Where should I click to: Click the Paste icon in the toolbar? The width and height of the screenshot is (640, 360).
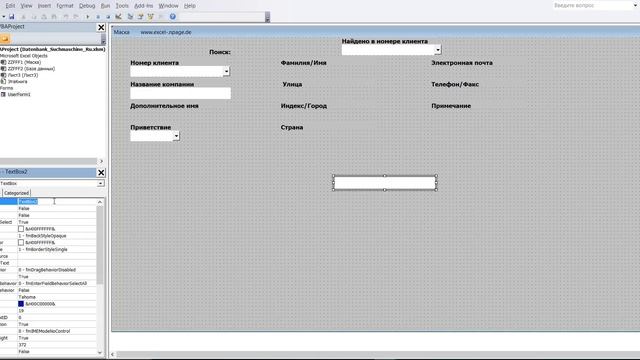pos(44,17)
